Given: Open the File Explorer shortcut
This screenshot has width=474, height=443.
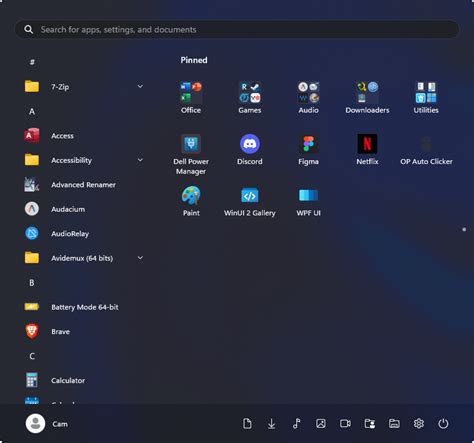Looking at the screenshot, I should point(394,424).
